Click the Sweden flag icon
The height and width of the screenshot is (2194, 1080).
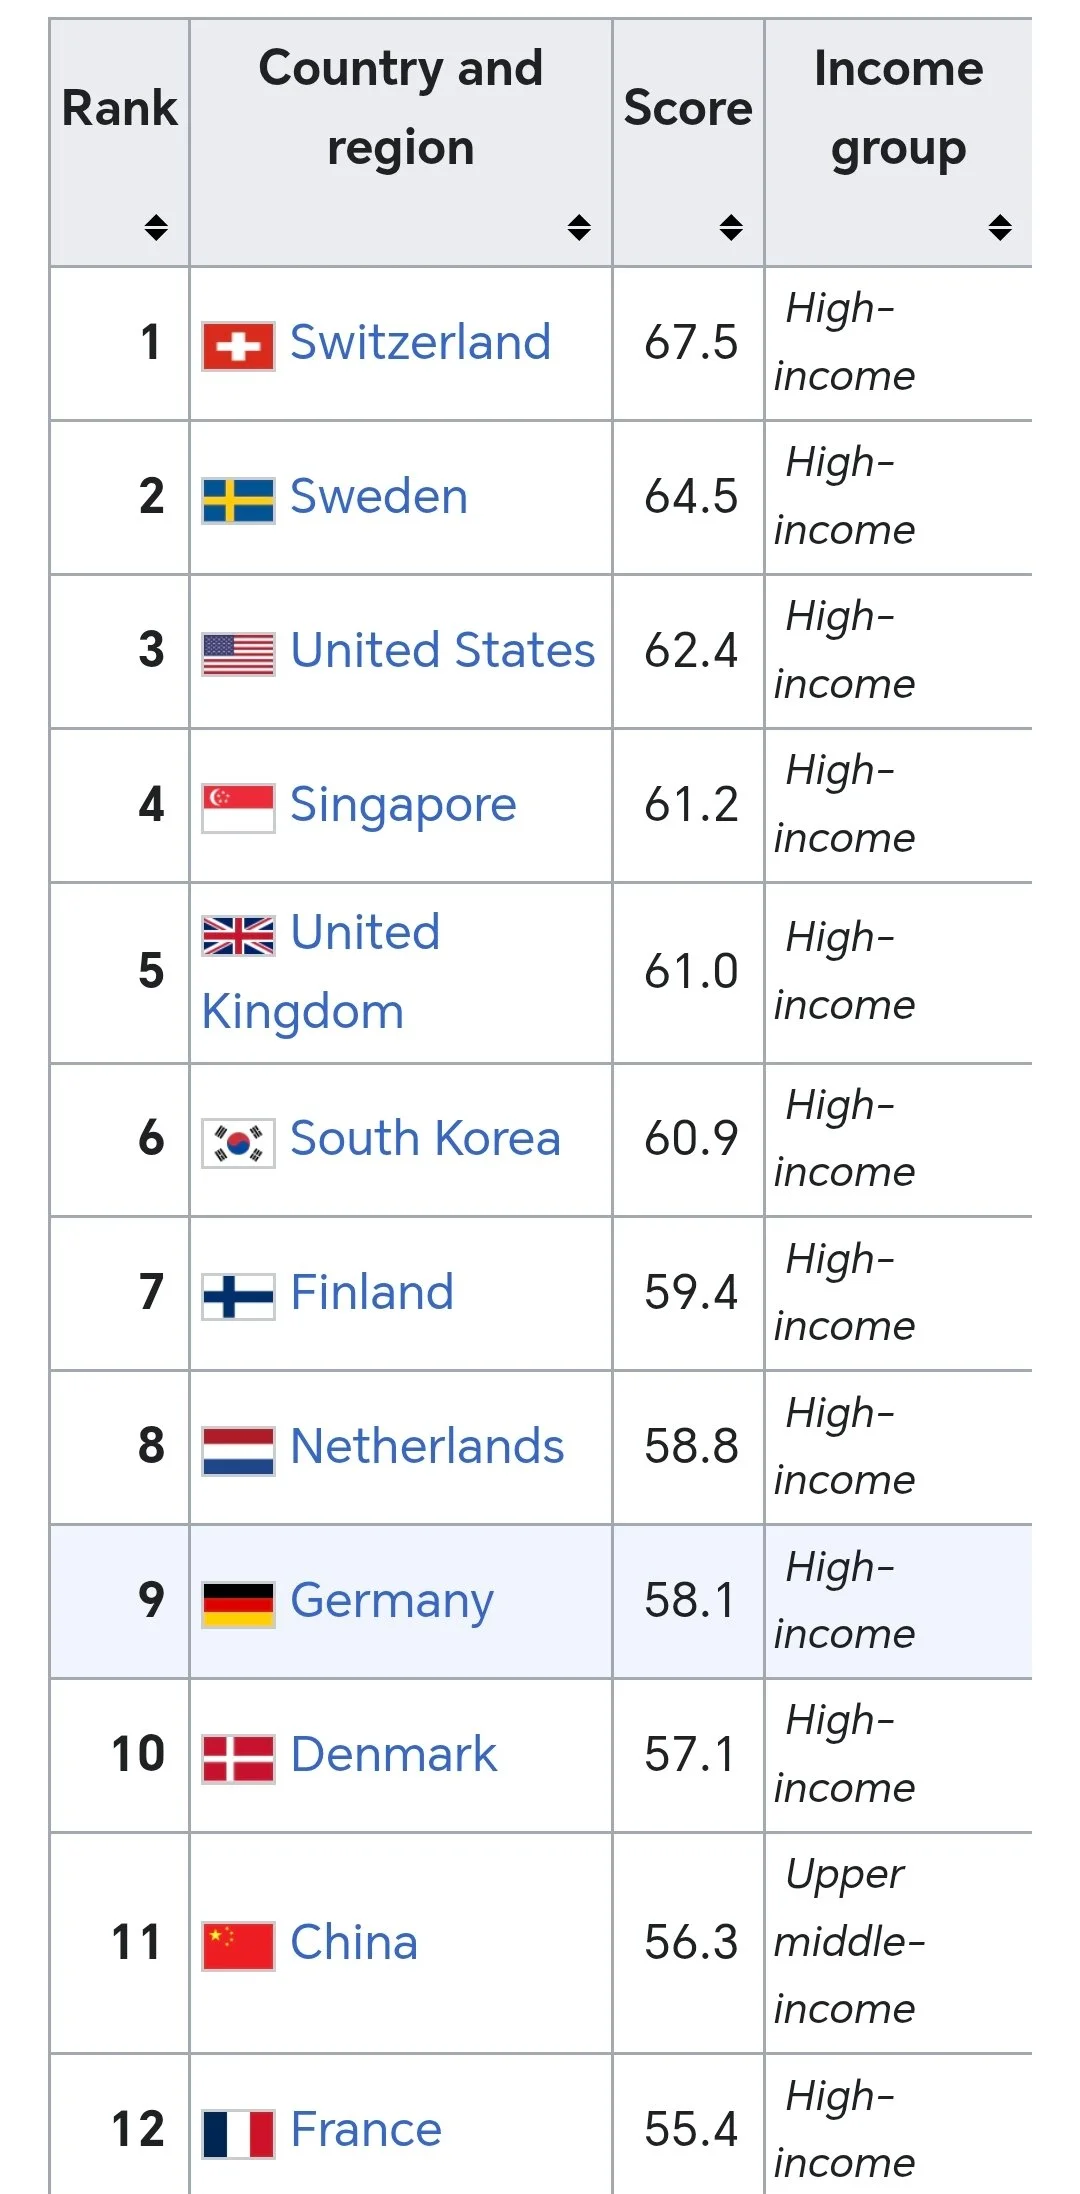point(238,500)
